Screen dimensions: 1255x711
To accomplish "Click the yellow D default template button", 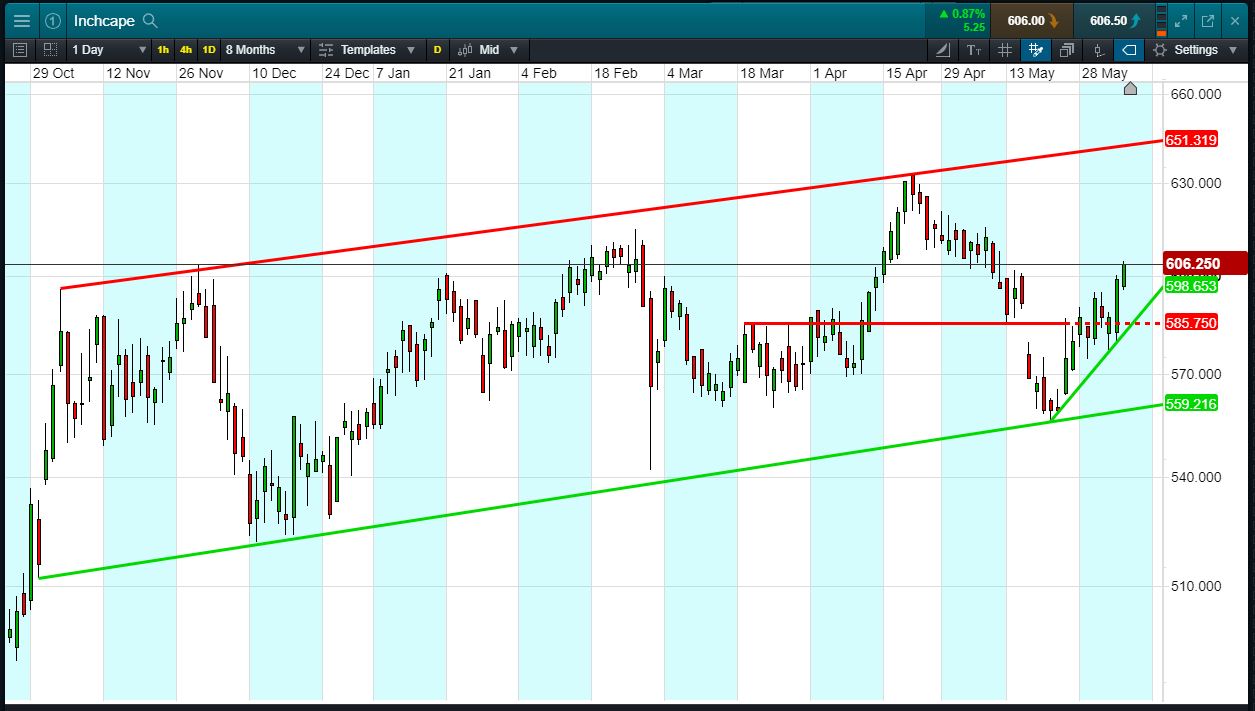I will pyautogui.click(x=437, y=49).
